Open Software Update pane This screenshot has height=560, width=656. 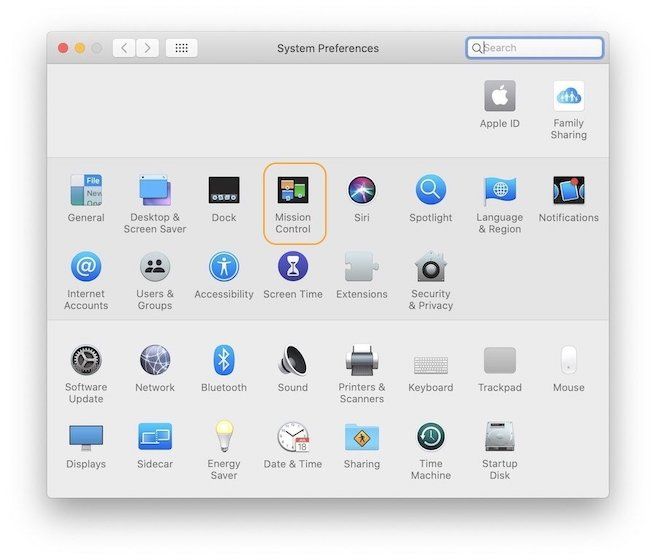point(86,361)
